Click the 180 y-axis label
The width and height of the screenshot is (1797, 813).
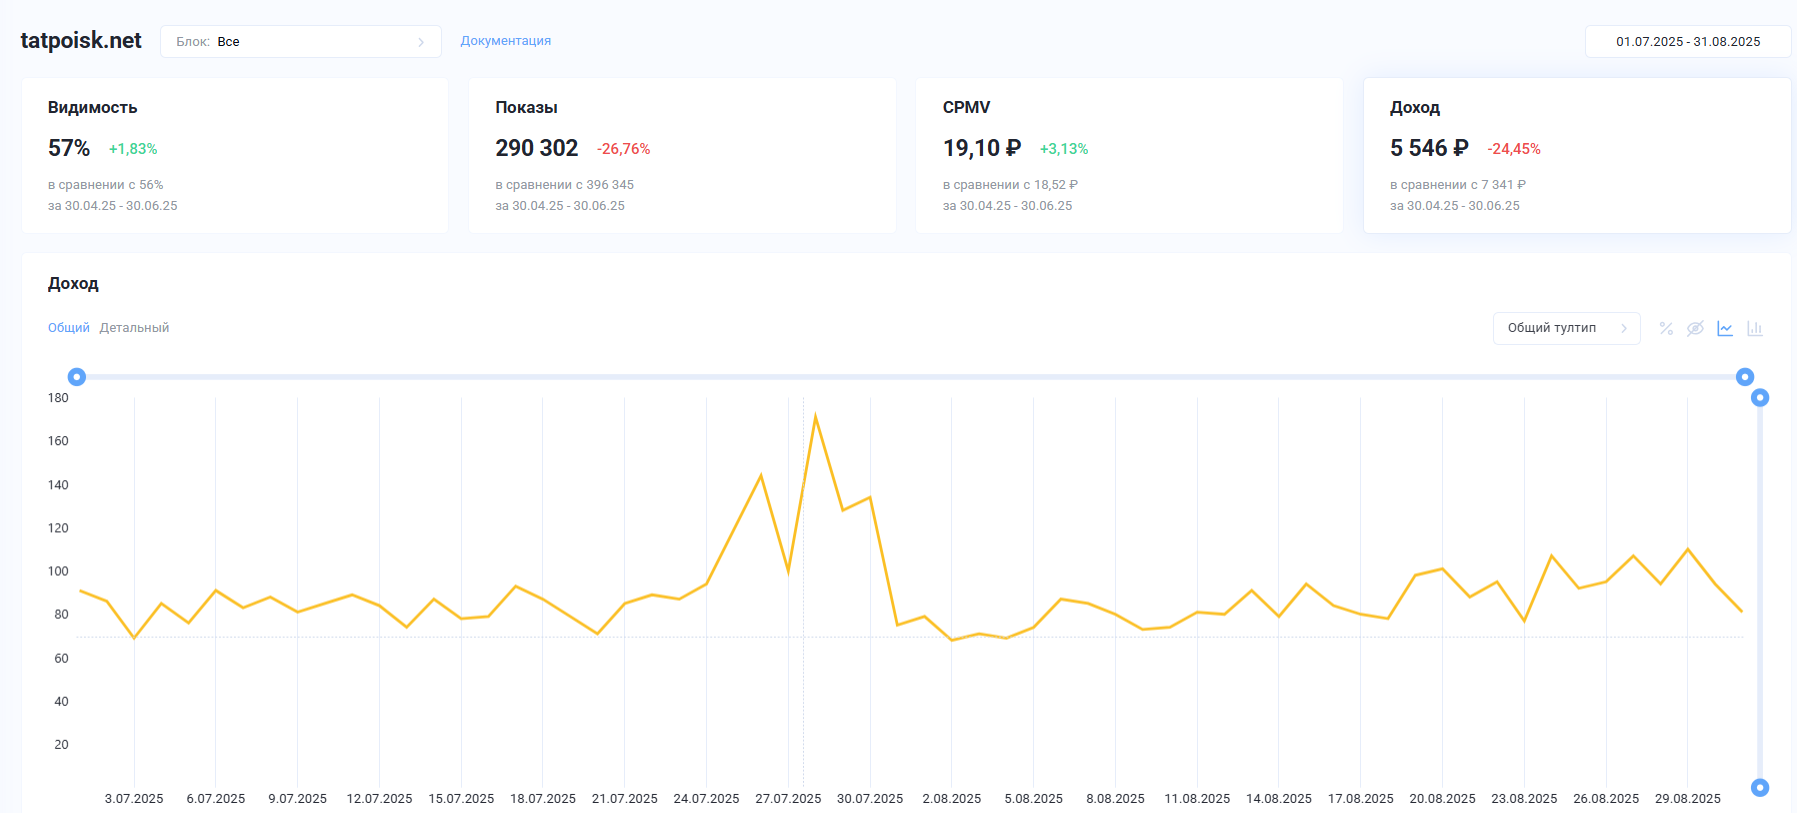(x=58, y=398)
